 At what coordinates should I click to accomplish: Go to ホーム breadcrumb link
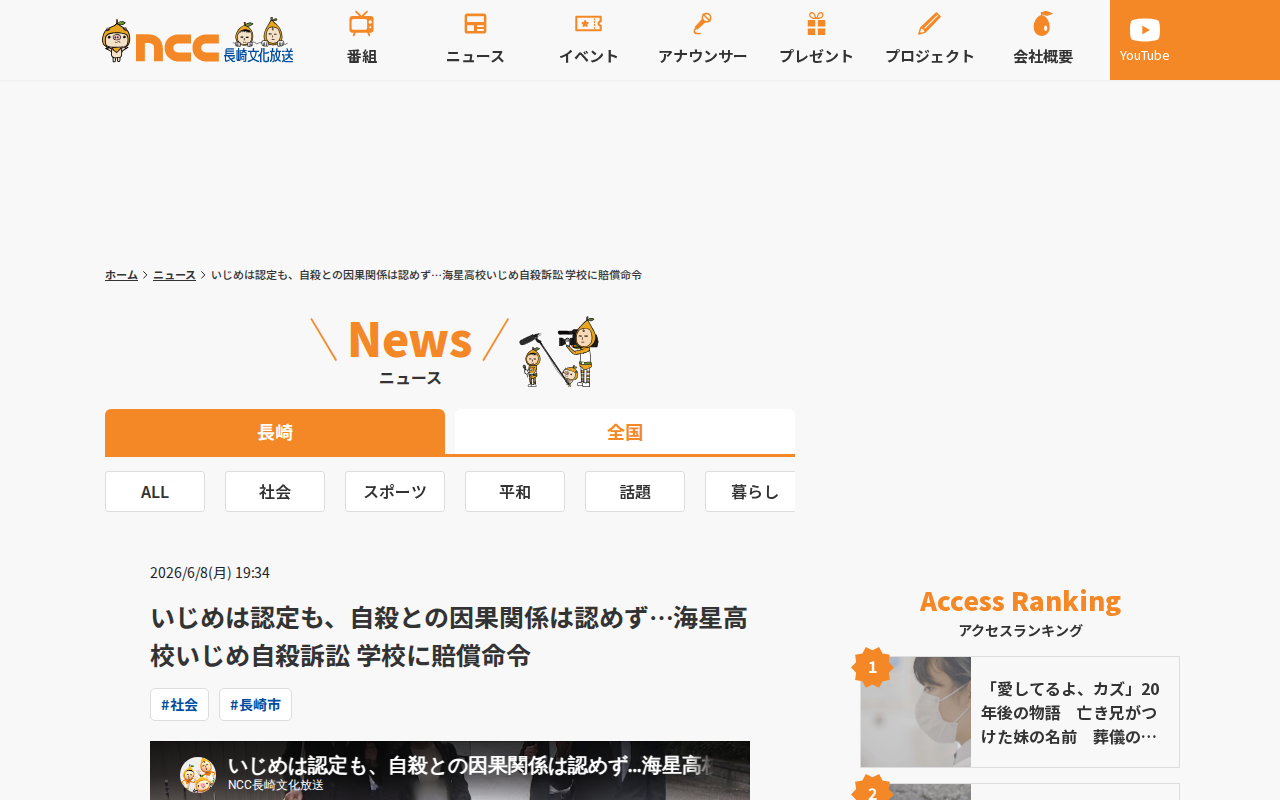[121, 274]
